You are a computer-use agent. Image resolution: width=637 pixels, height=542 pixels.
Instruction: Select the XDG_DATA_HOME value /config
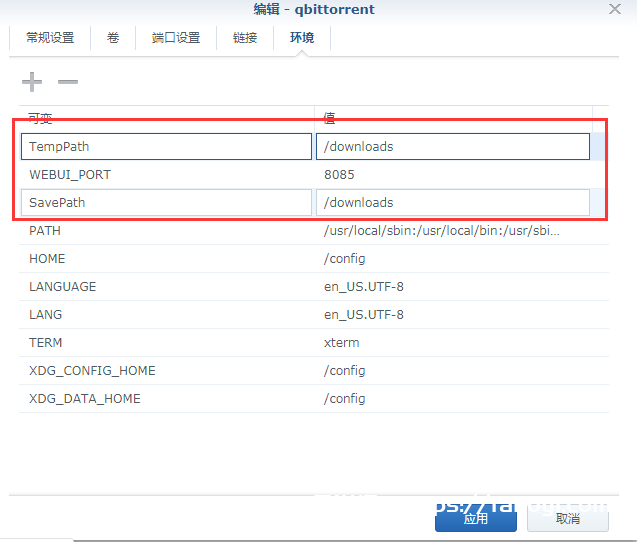point(344,399)
